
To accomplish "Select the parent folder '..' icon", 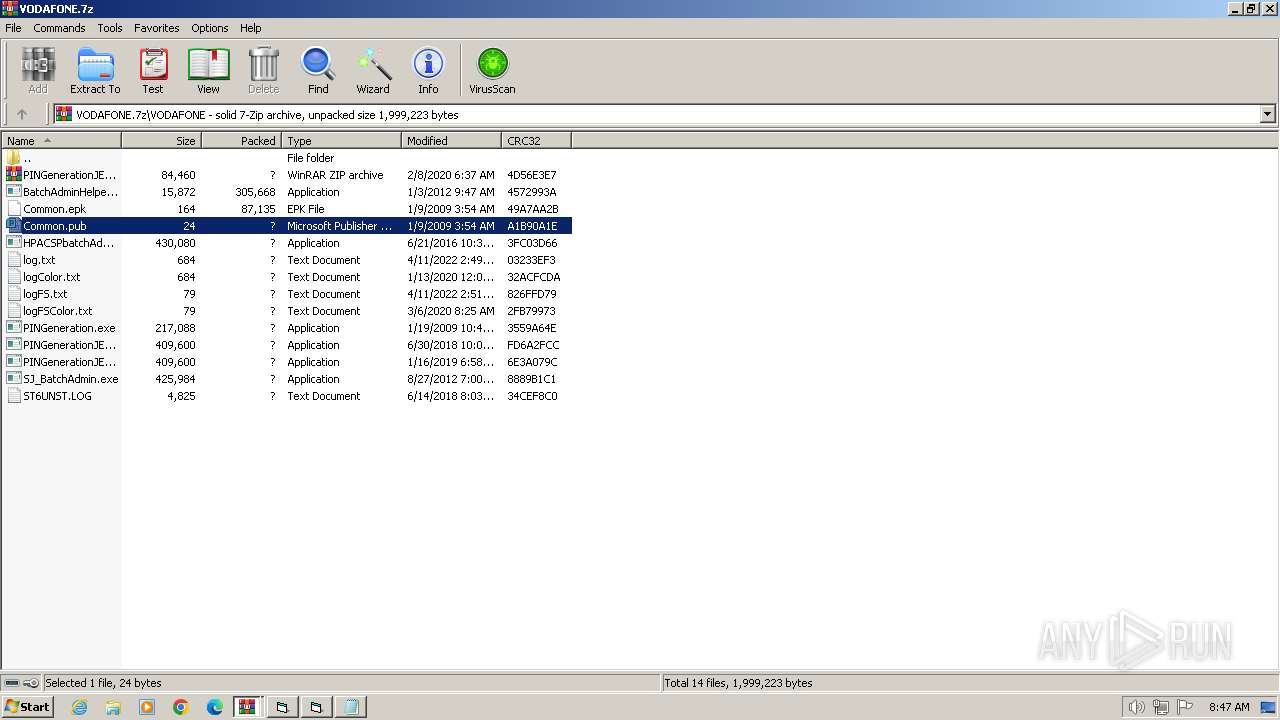I will pos(14,158).
